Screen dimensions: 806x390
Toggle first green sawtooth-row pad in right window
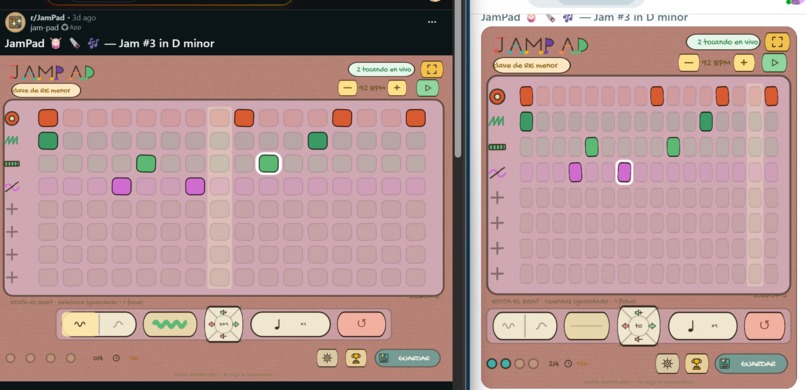pyautogui.click(x=526, y=121)
